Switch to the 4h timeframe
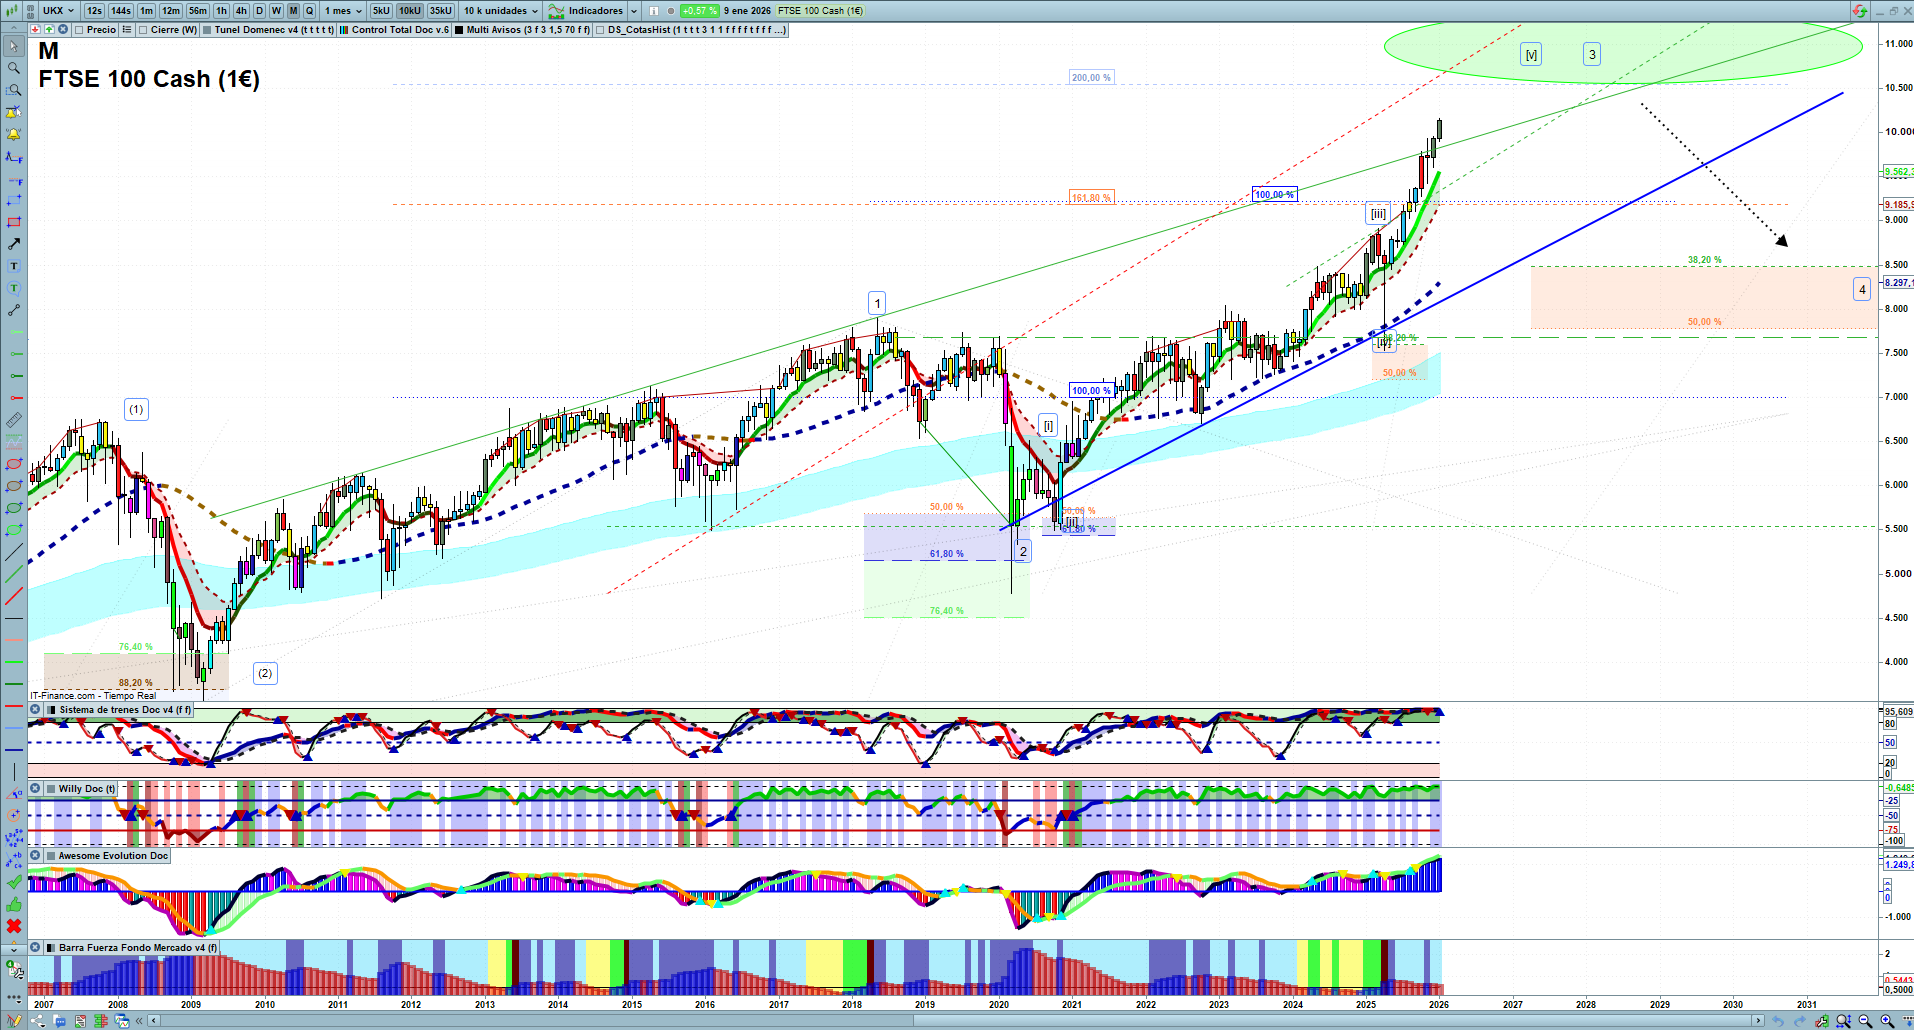The height and width of the screenshot is (1030, 1914). [241, 11]
